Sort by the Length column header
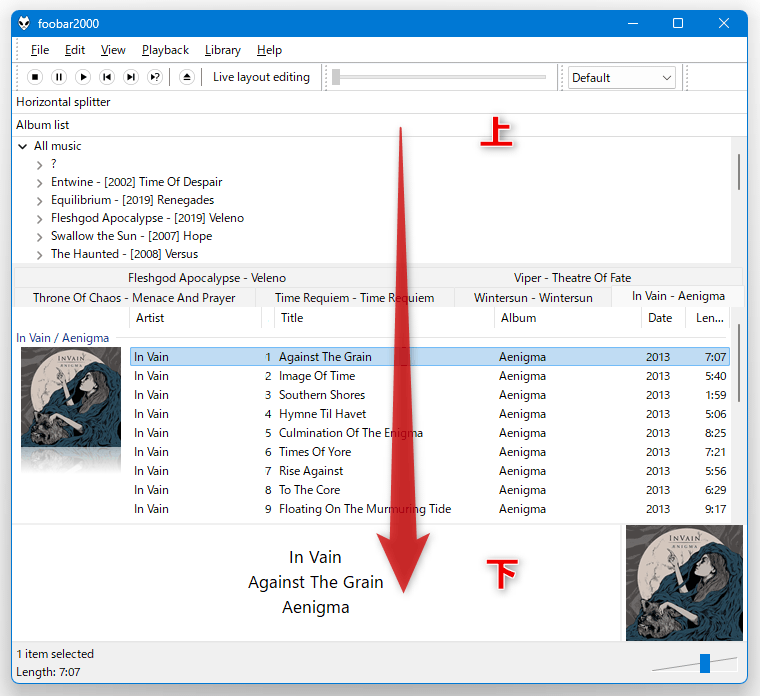 point(710,318)
